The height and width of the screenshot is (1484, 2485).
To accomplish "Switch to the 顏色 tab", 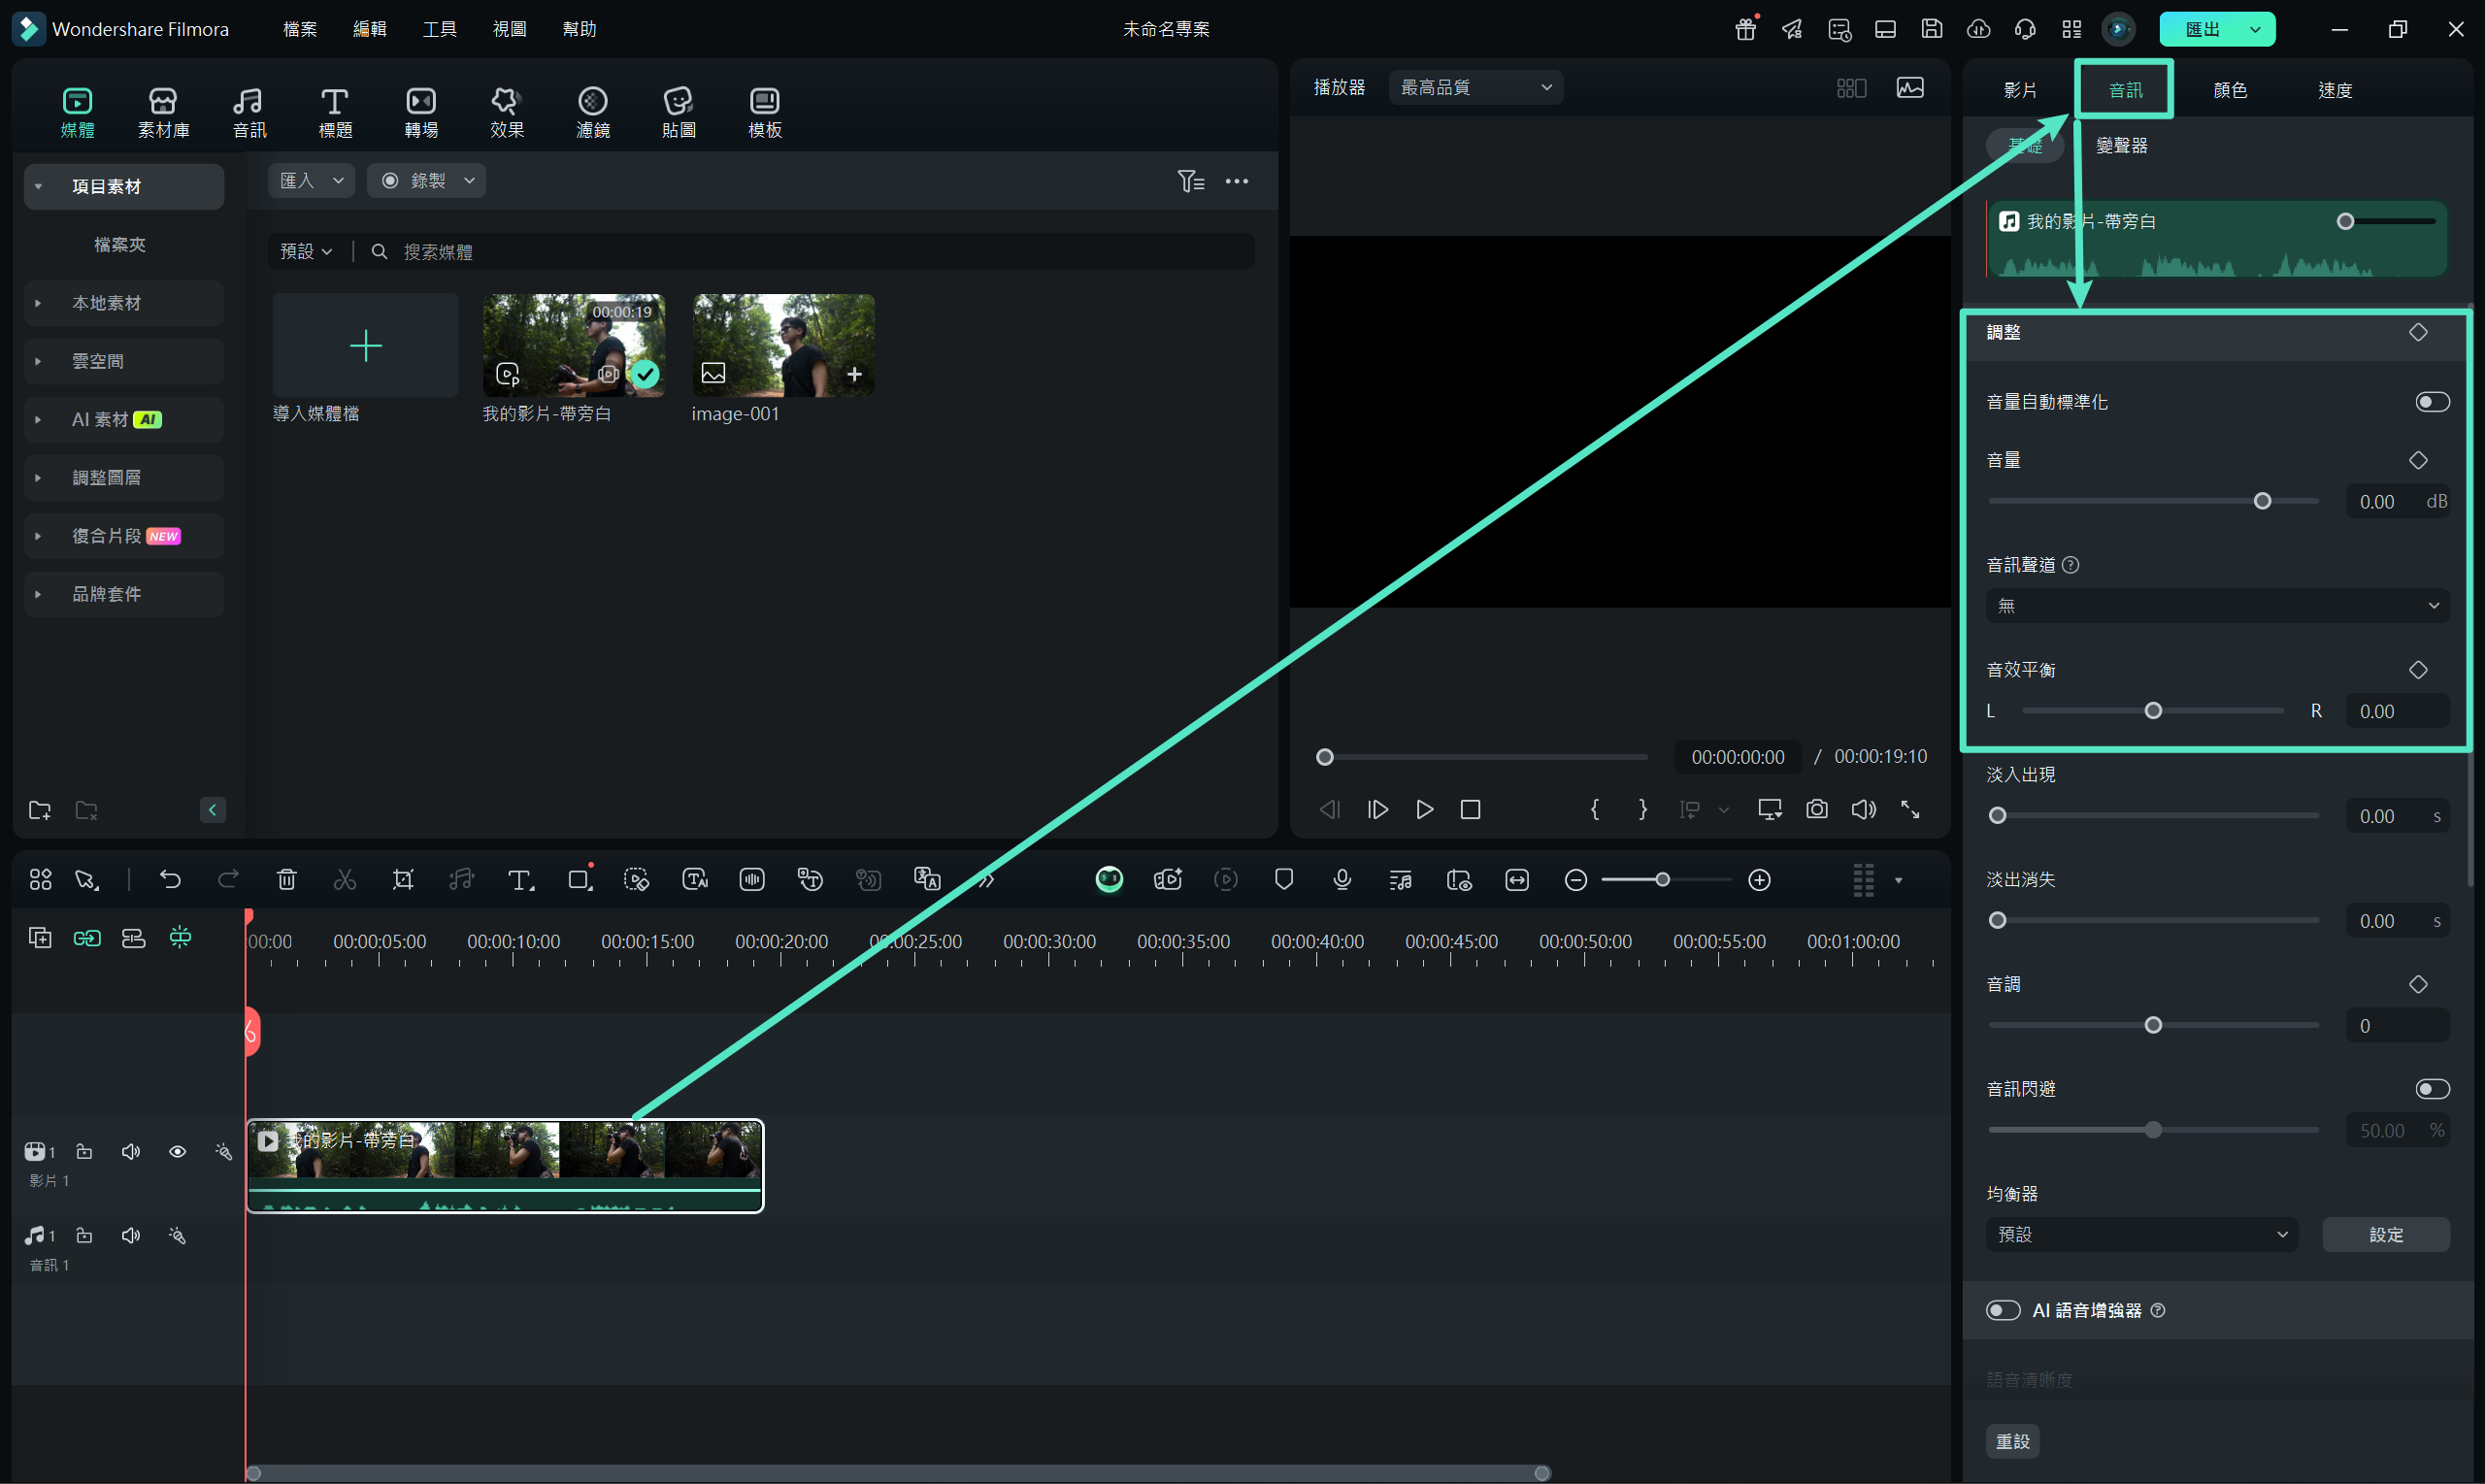I will 2229,90.
